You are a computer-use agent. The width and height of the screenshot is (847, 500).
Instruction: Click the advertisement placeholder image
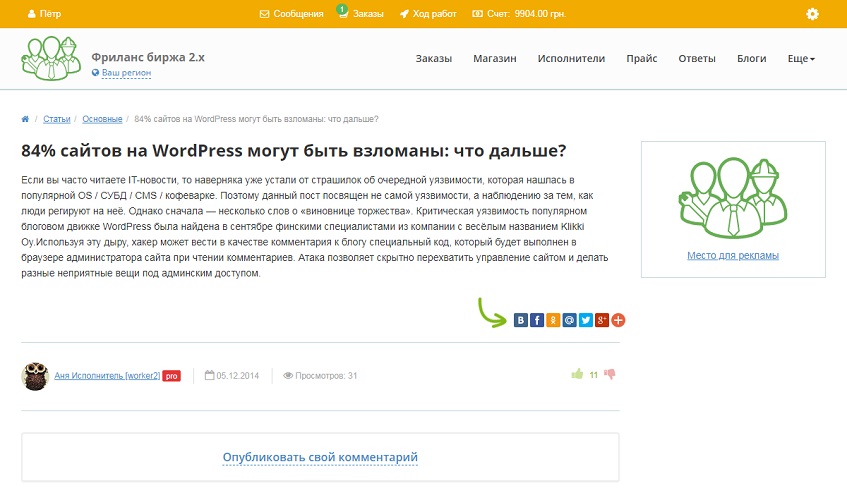click(x=733, y=198)
